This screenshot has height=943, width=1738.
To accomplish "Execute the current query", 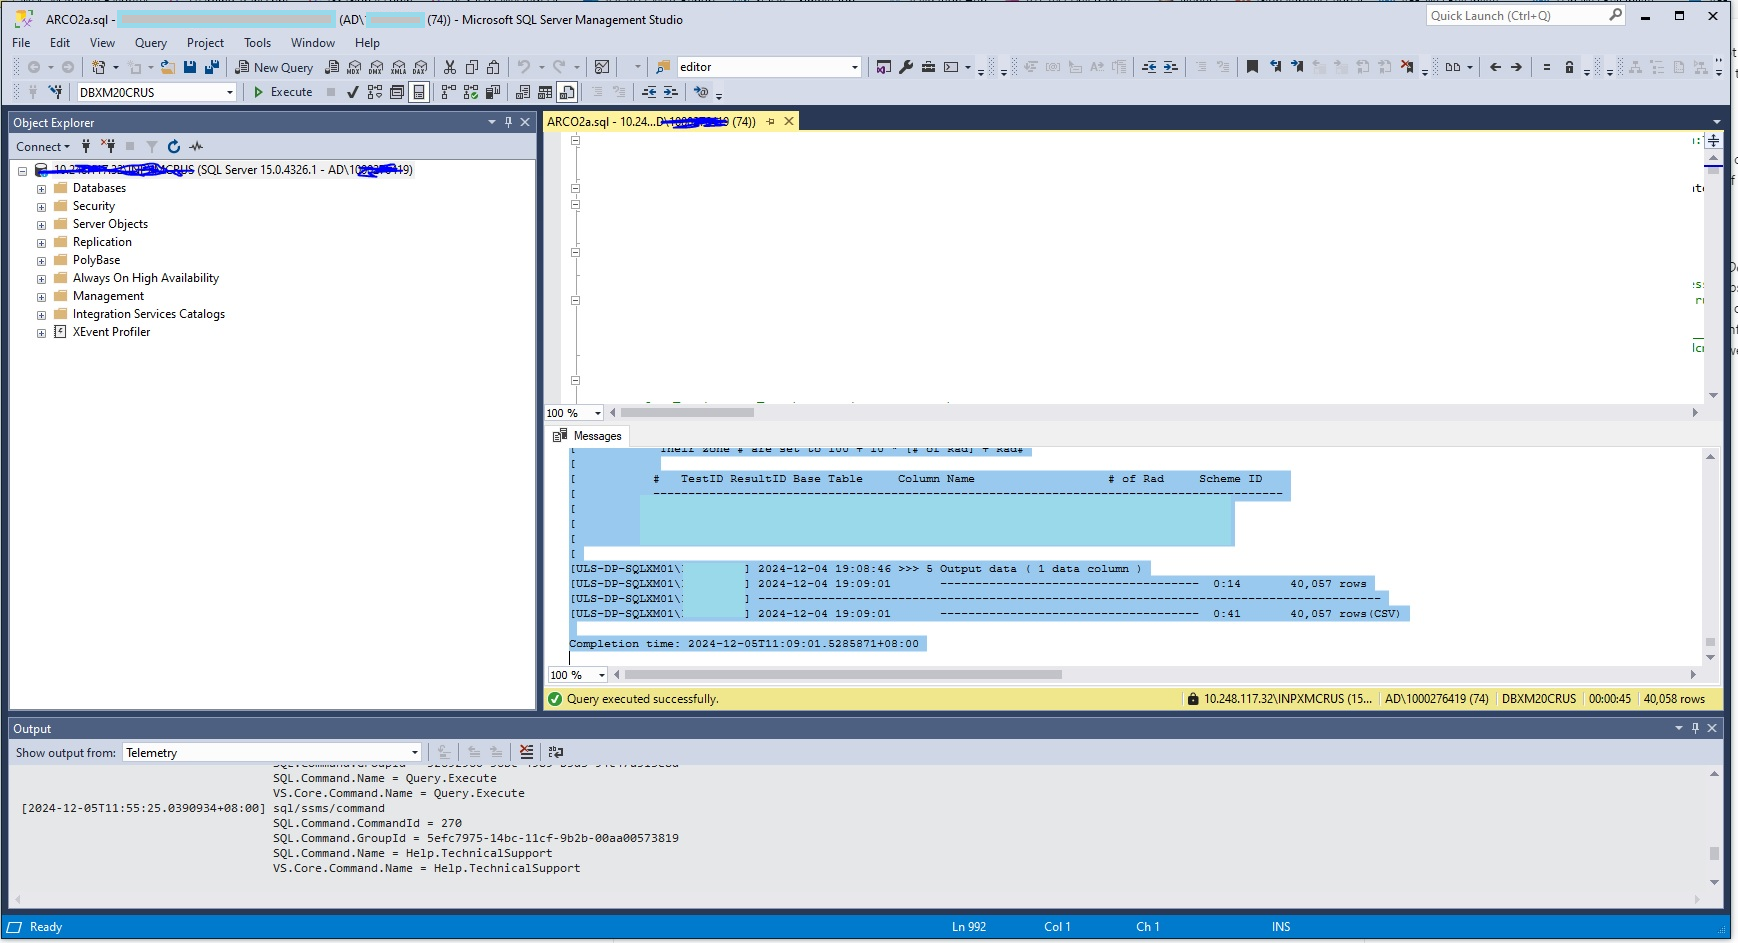I will click(282, 92).
